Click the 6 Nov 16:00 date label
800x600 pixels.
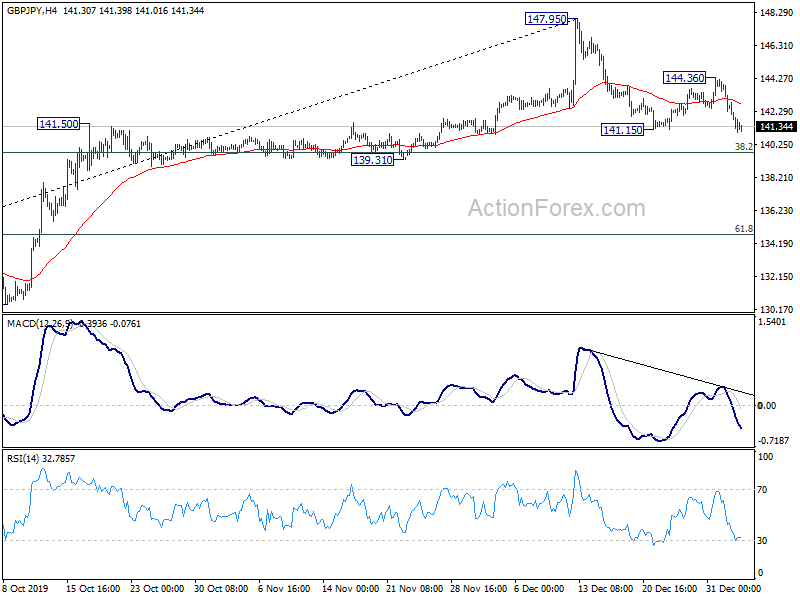[284, 589]
